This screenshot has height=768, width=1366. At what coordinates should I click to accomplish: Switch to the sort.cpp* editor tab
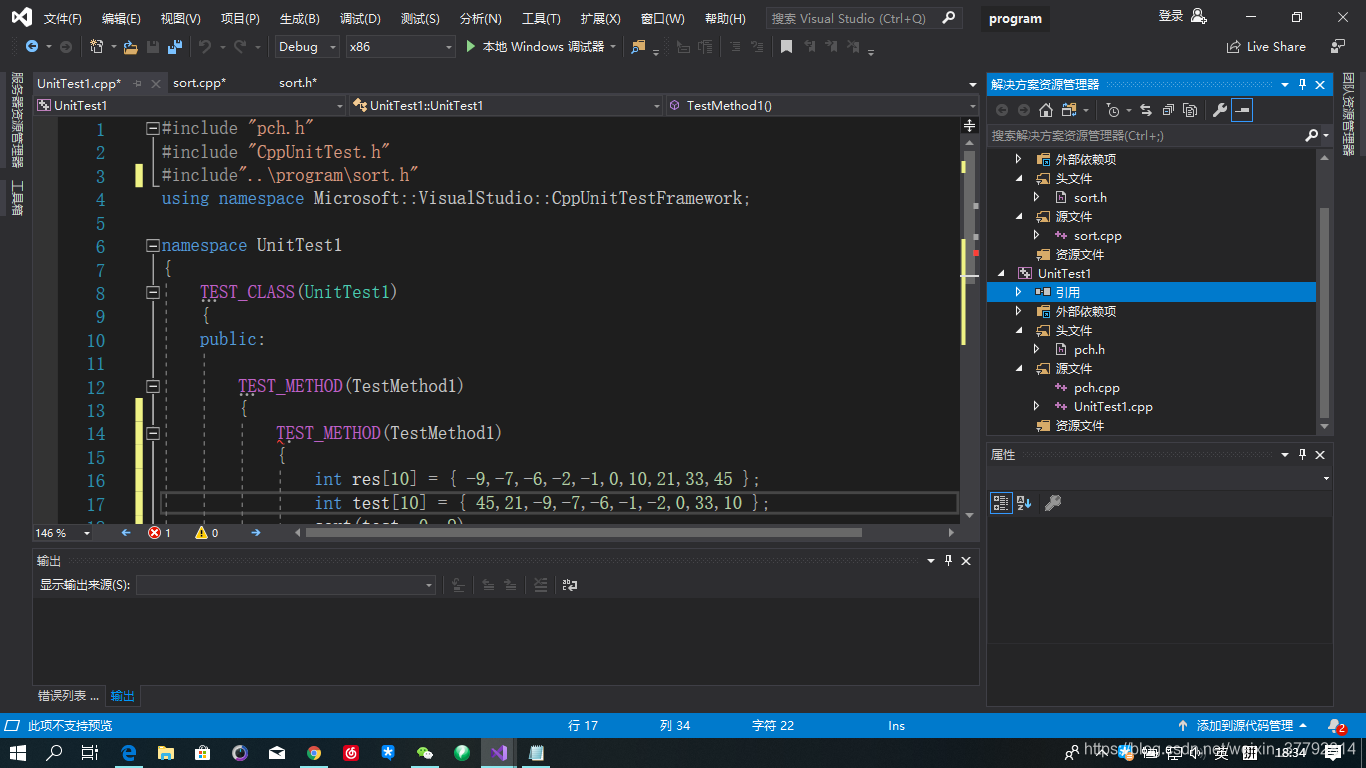[x=200, y=83]
